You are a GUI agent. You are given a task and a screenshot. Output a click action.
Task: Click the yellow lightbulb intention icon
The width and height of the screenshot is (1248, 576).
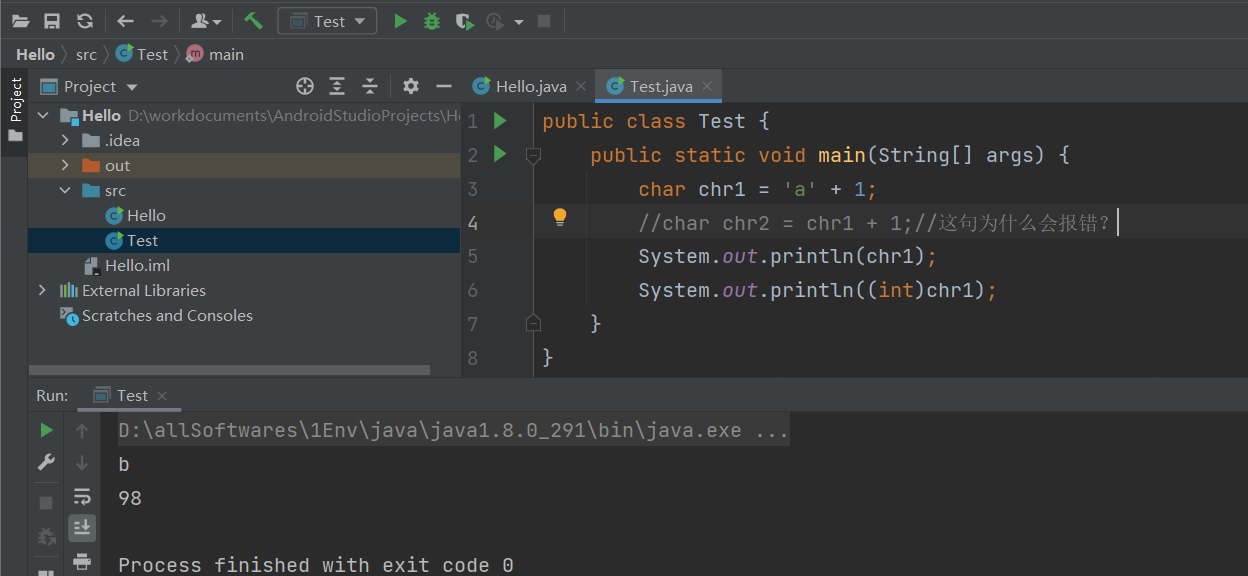(x=560, y=217)
